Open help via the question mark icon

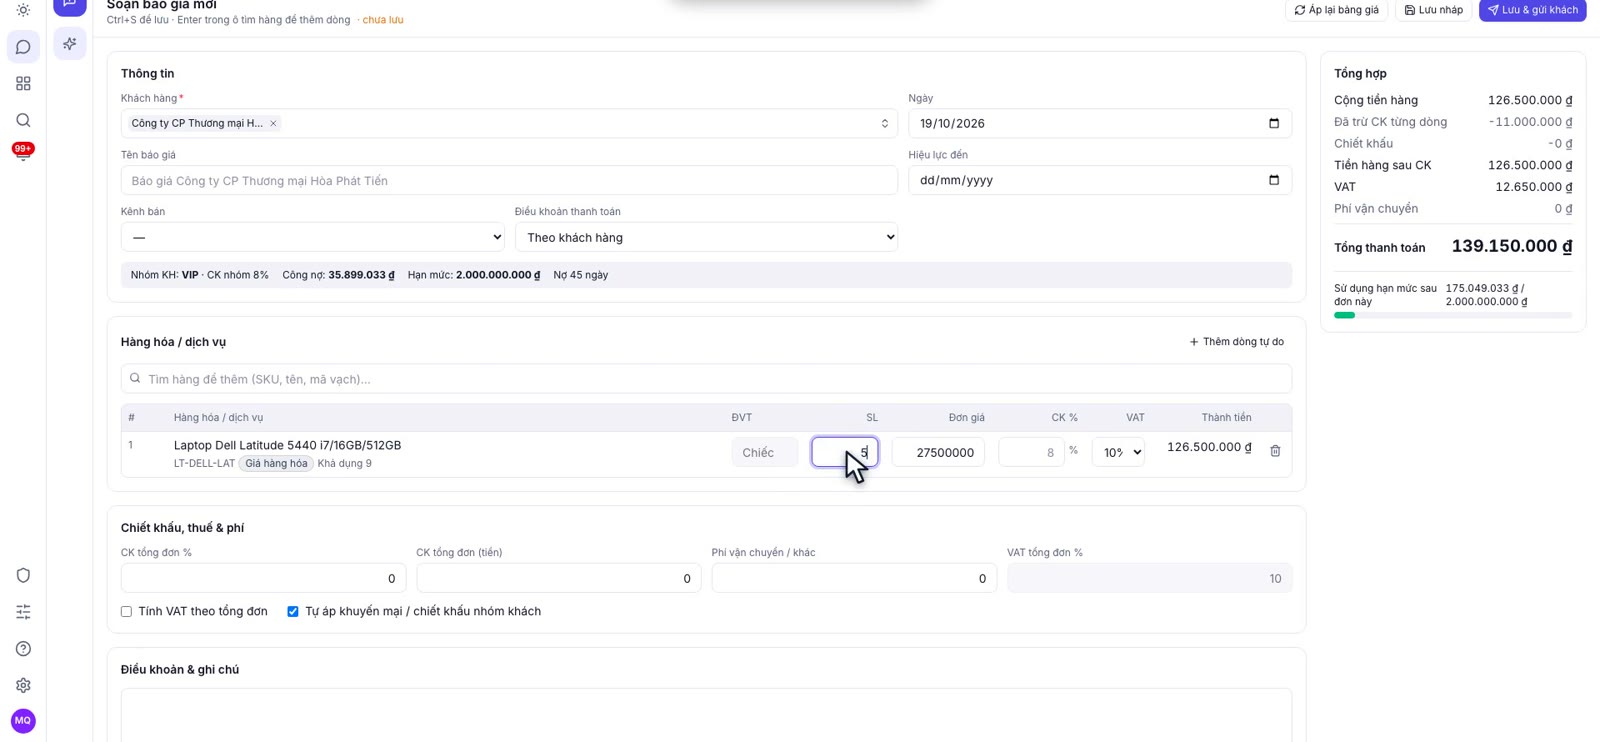pyautogui.click(x=23, y=649)
